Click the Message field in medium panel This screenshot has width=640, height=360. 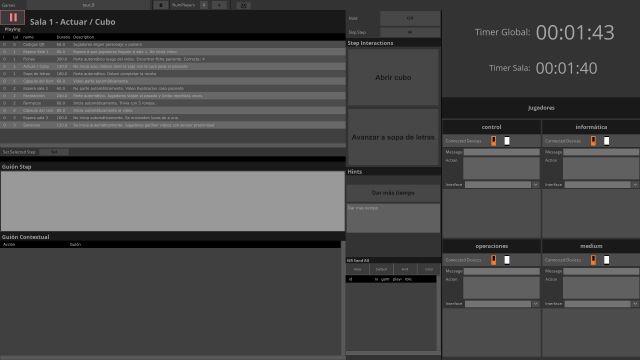click(601, 271)
